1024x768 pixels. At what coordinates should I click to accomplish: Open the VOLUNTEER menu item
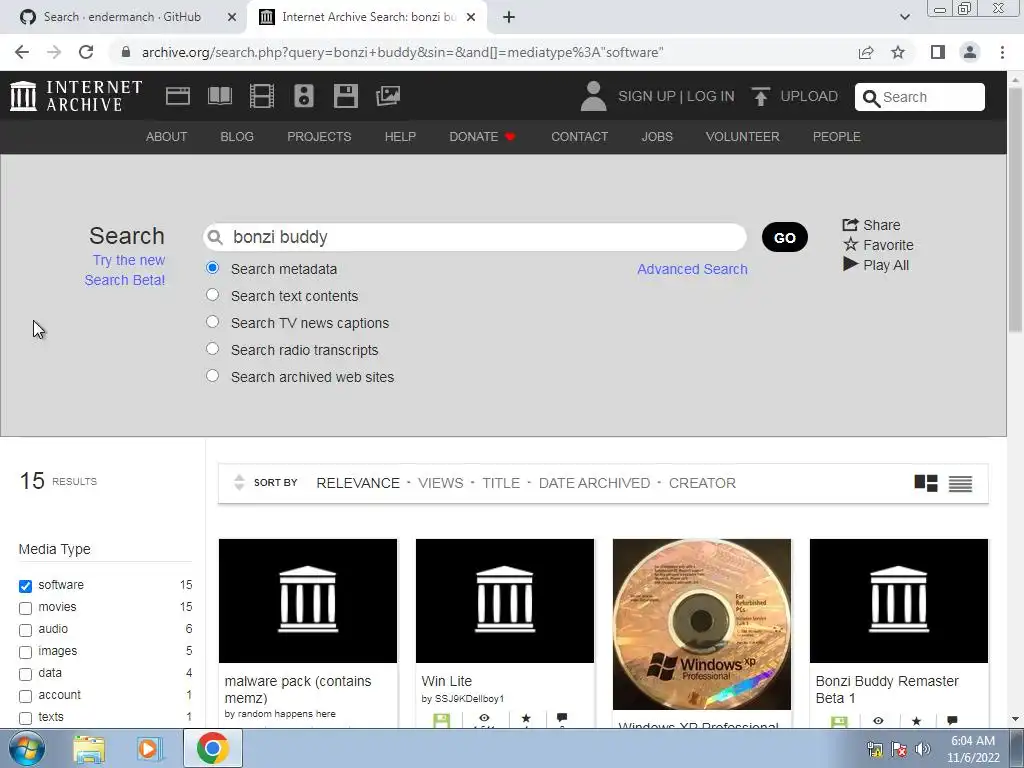coord(743,136)
